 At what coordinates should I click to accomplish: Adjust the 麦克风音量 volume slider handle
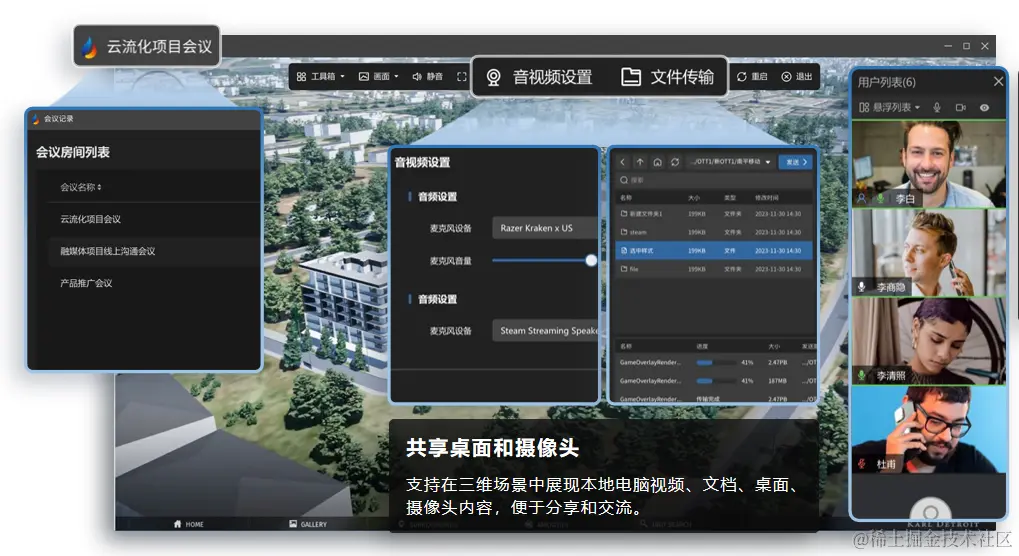click(x=591, y=260)
